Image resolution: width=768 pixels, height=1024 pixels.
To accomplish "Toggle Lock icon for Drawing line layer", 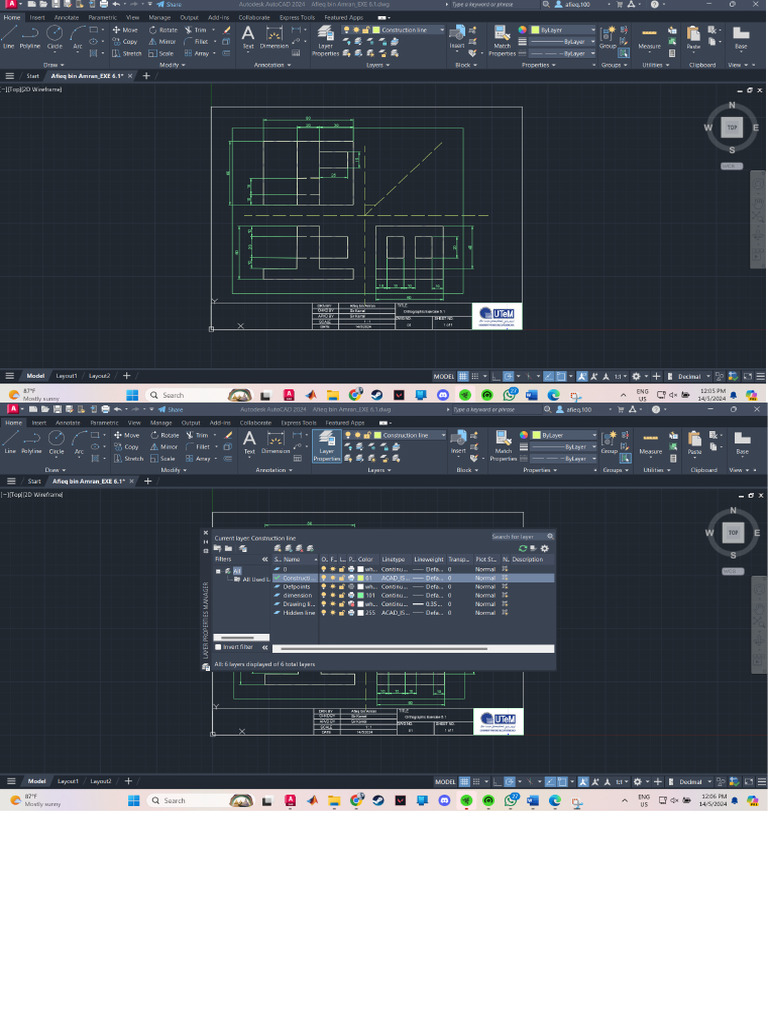I will [341, 604].
